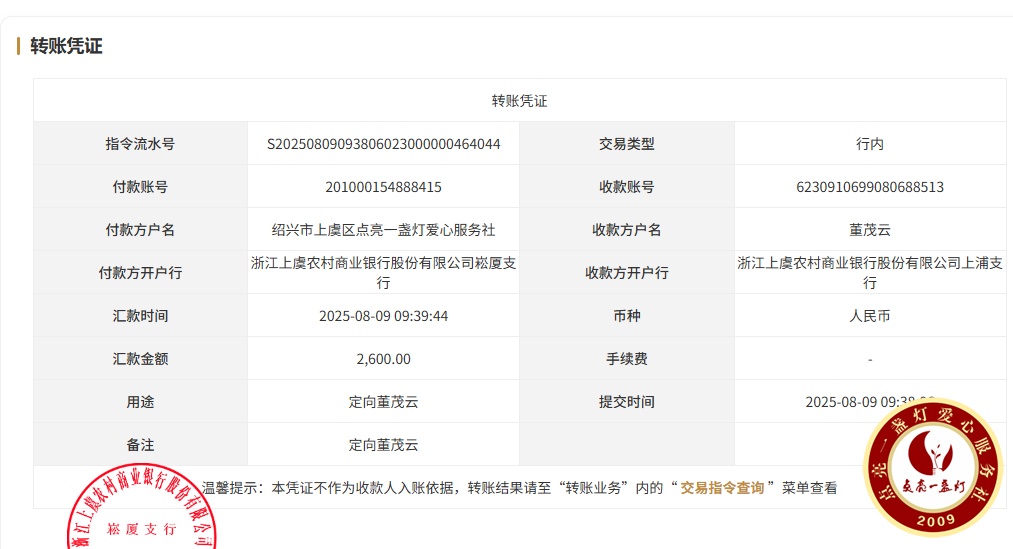Screen dimensions: 1013x549
Task: Select 定向董茂云 in the 备注 row
Action: [384, 445]
